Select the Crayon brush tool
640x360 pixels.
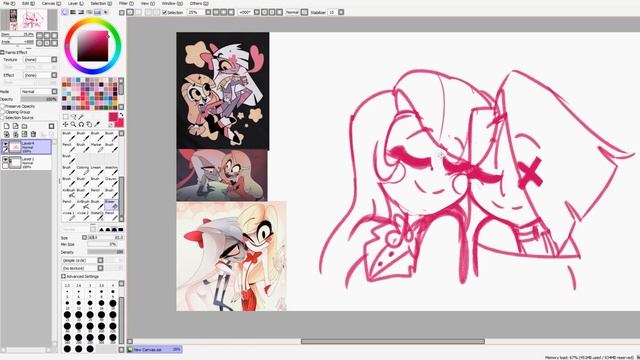(x=111, y=182)
